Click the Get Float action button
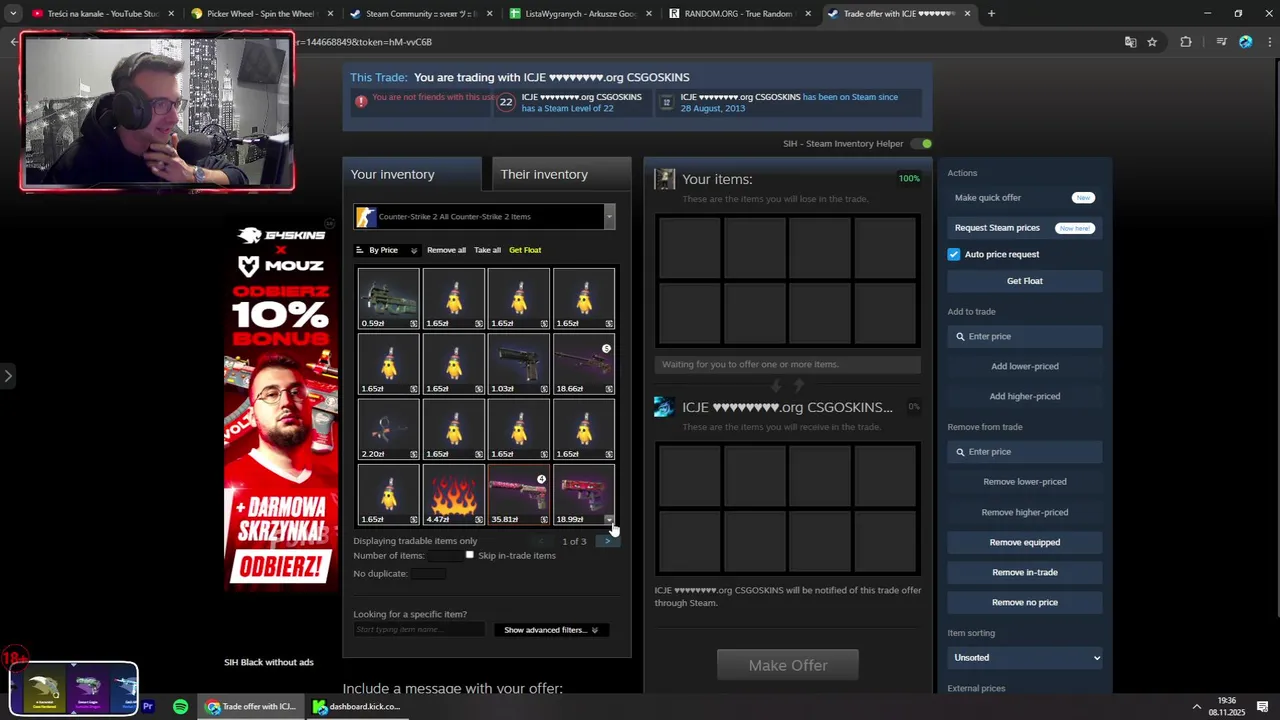 [1025, 281]
